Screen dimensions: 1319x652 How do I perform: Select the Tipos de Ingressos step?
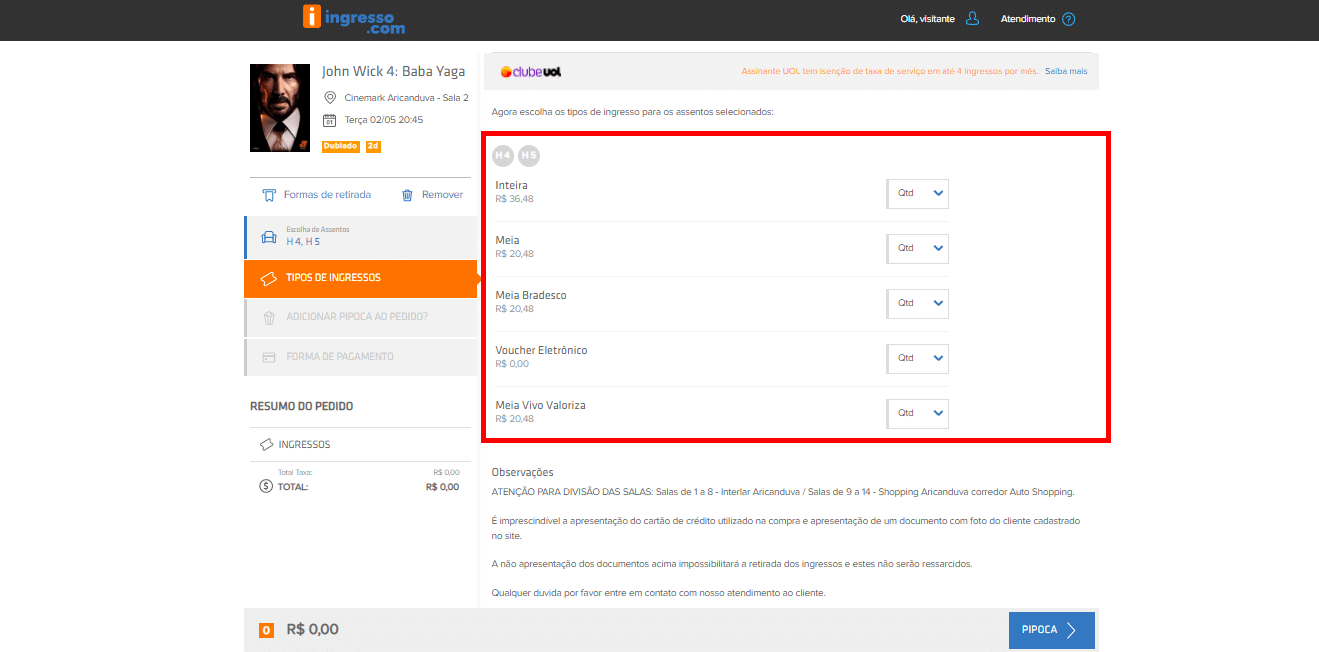pyautogui.click(x=361, y=278)
